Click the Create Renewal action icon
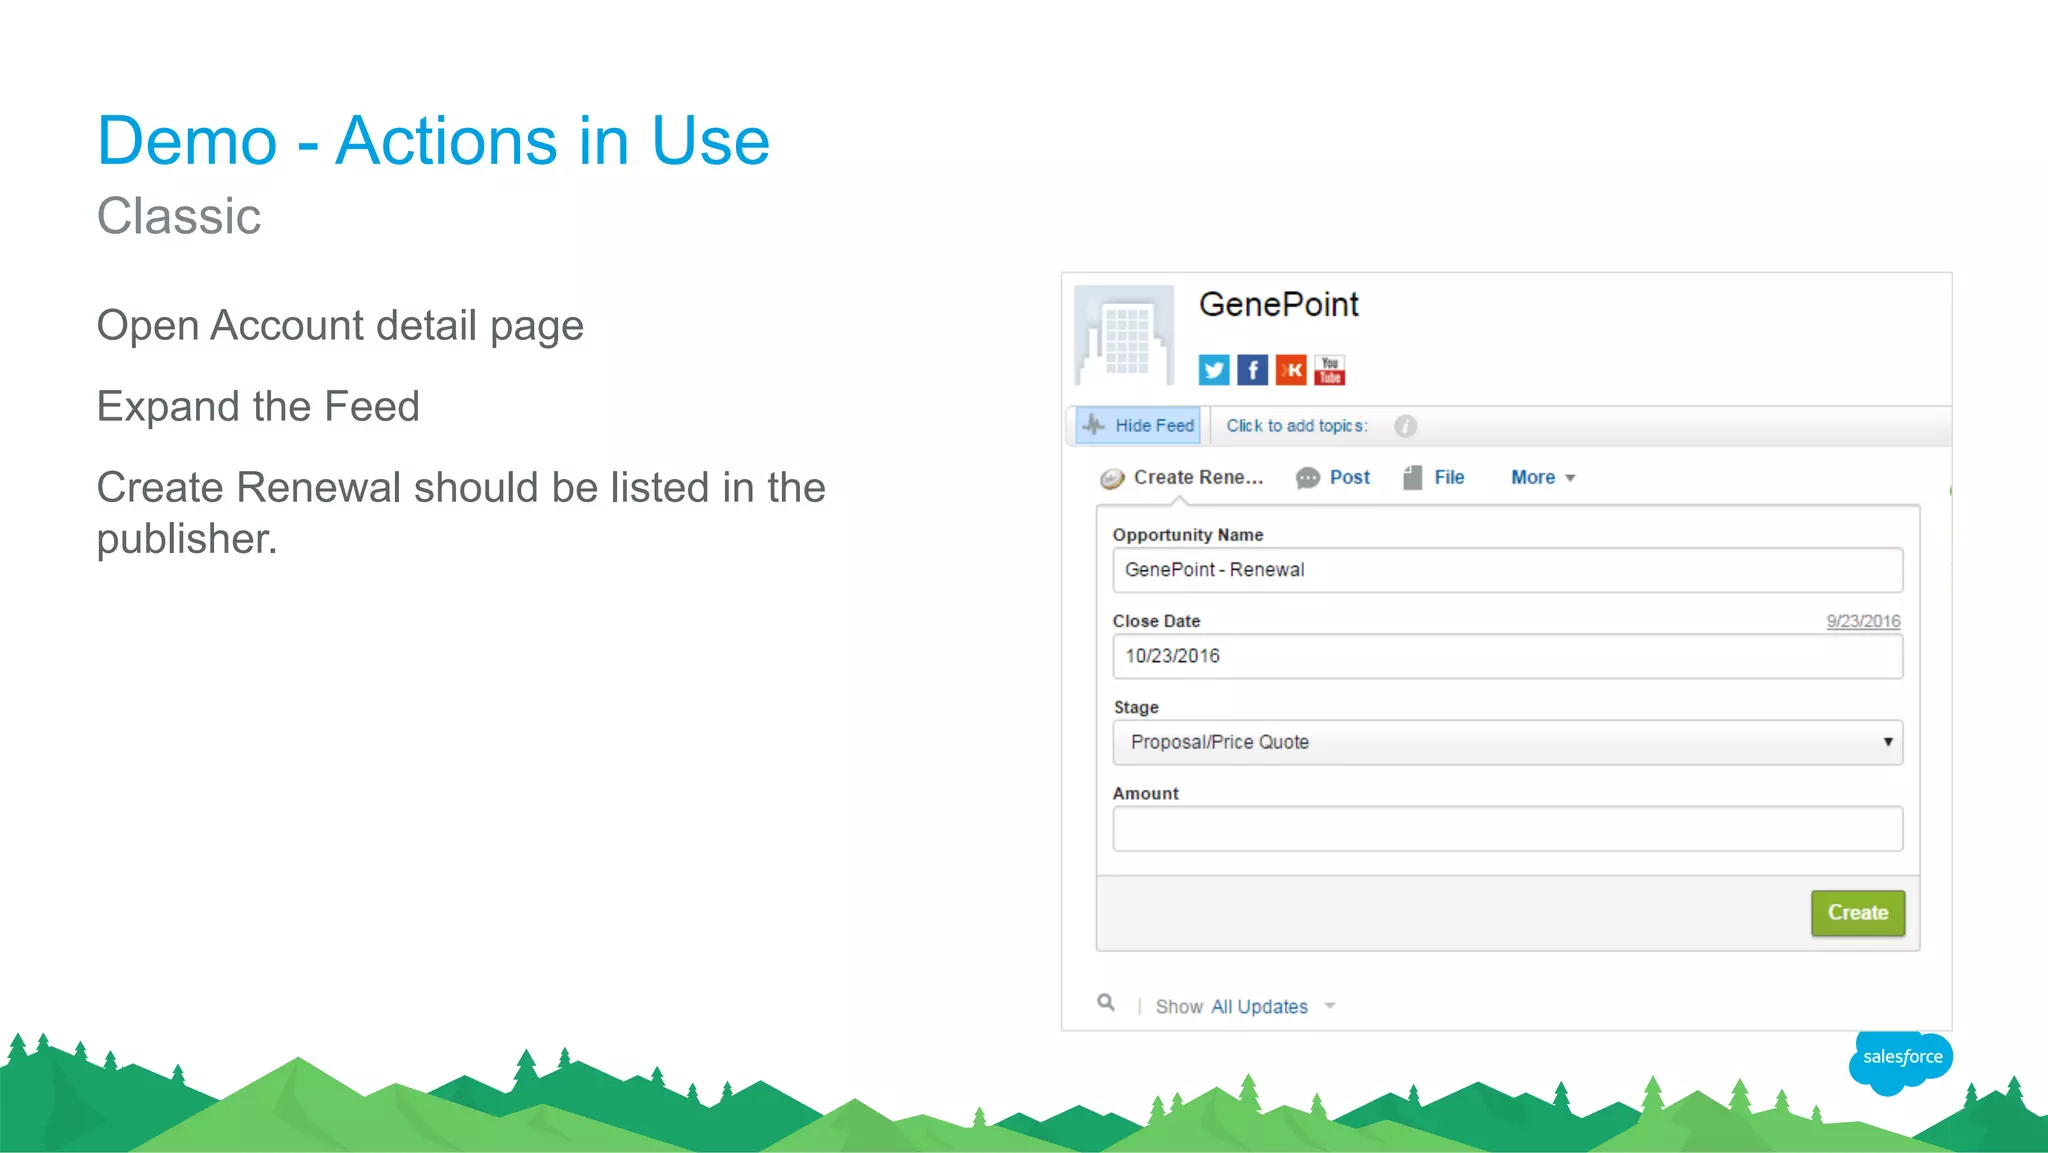The width and height of the screenshot is (2048, 1153). point(1112,479)
